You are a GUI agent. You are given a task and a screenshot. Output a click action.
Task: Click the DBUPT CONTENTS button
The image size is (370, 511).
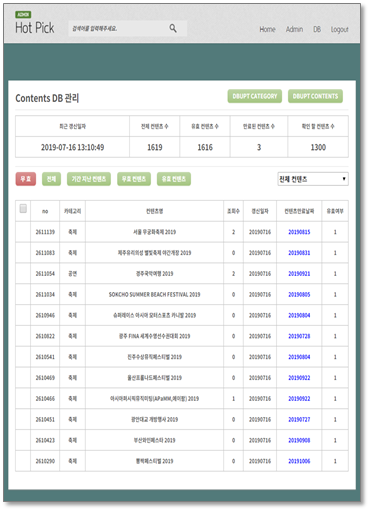[x=315, y=96]
